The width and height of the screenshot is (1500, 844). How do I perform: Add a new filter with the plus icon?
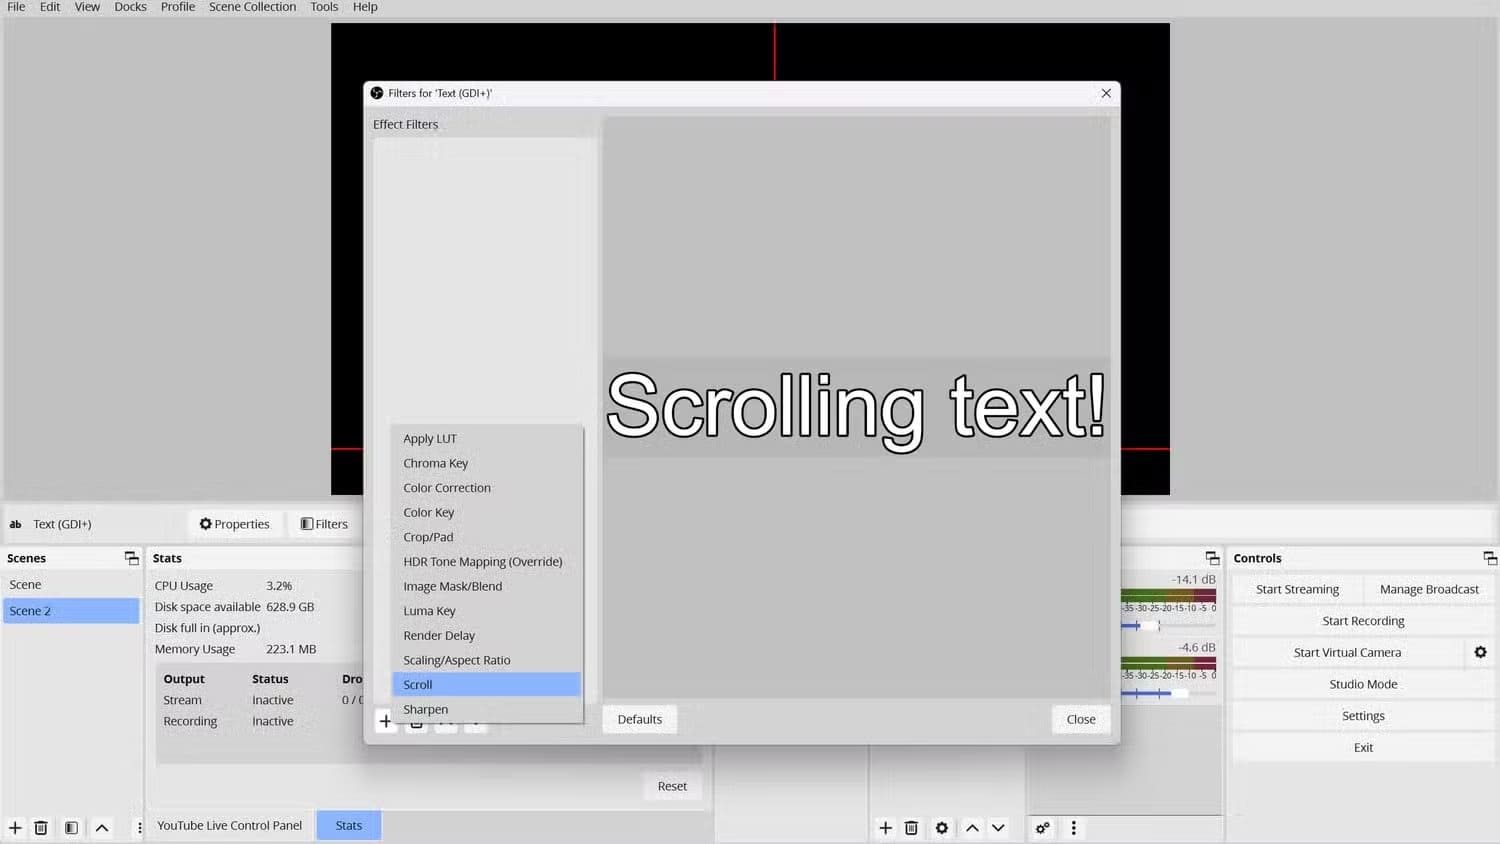click(385, 720)
